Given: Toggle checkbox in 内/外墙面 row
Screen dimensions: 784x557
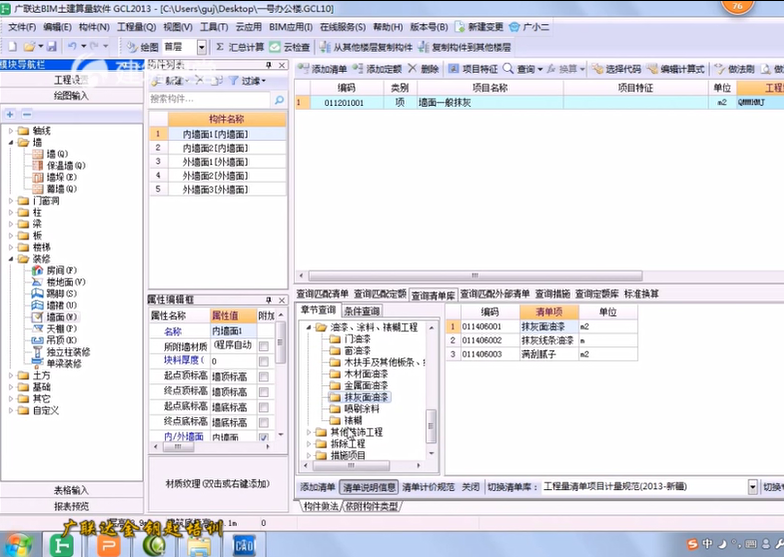Looking at the screenshot, I should (x=264, y=437).
